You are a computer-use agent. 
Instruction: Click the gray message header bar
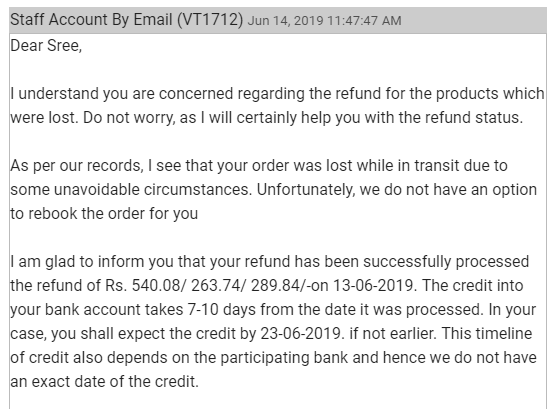pos(278,20)
